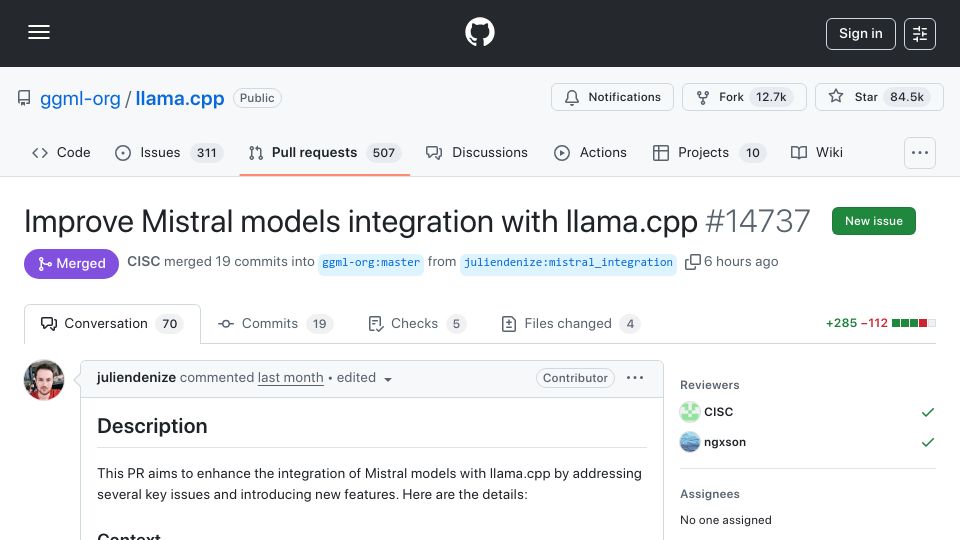Screen dimensions: 960x540
Task: Open the juliendenize:mistral_integration branch link
Action: [x=568, y=263]
